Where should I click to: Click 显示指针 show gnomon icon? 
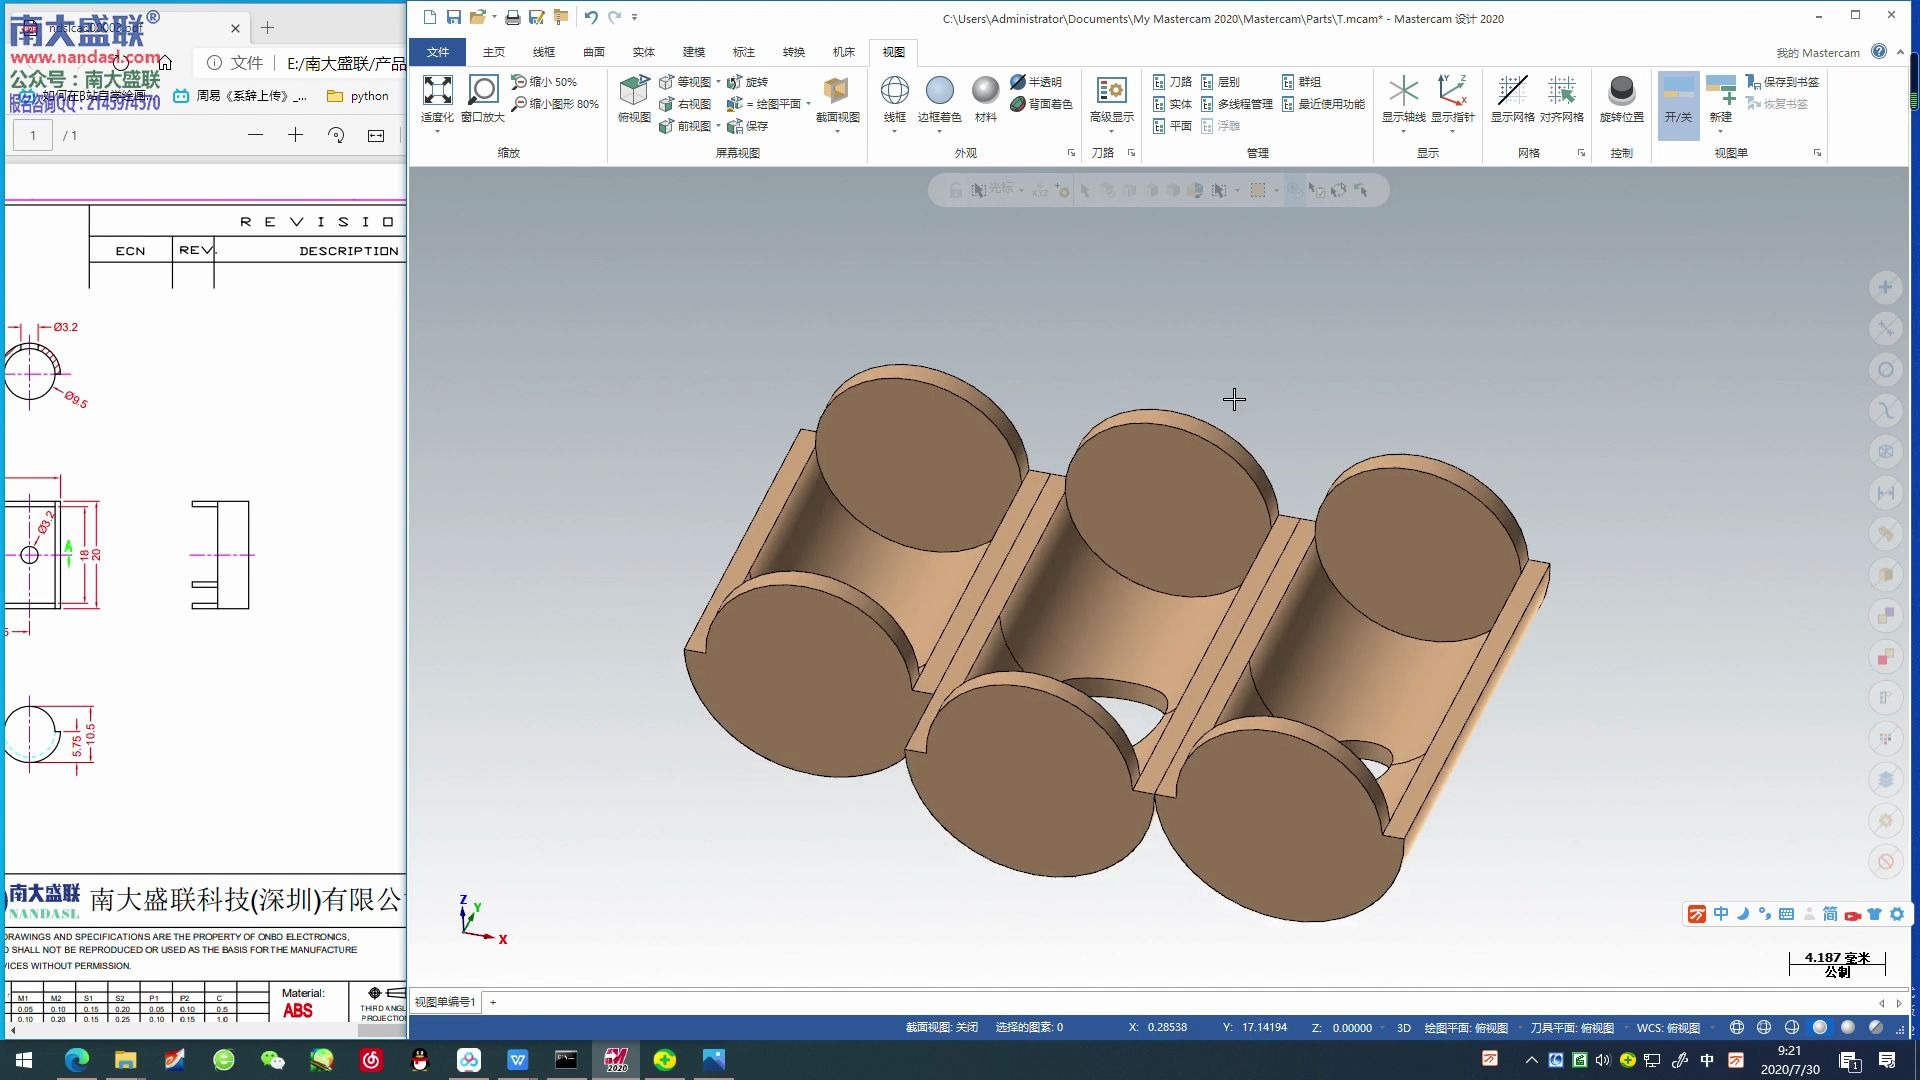1452,91
